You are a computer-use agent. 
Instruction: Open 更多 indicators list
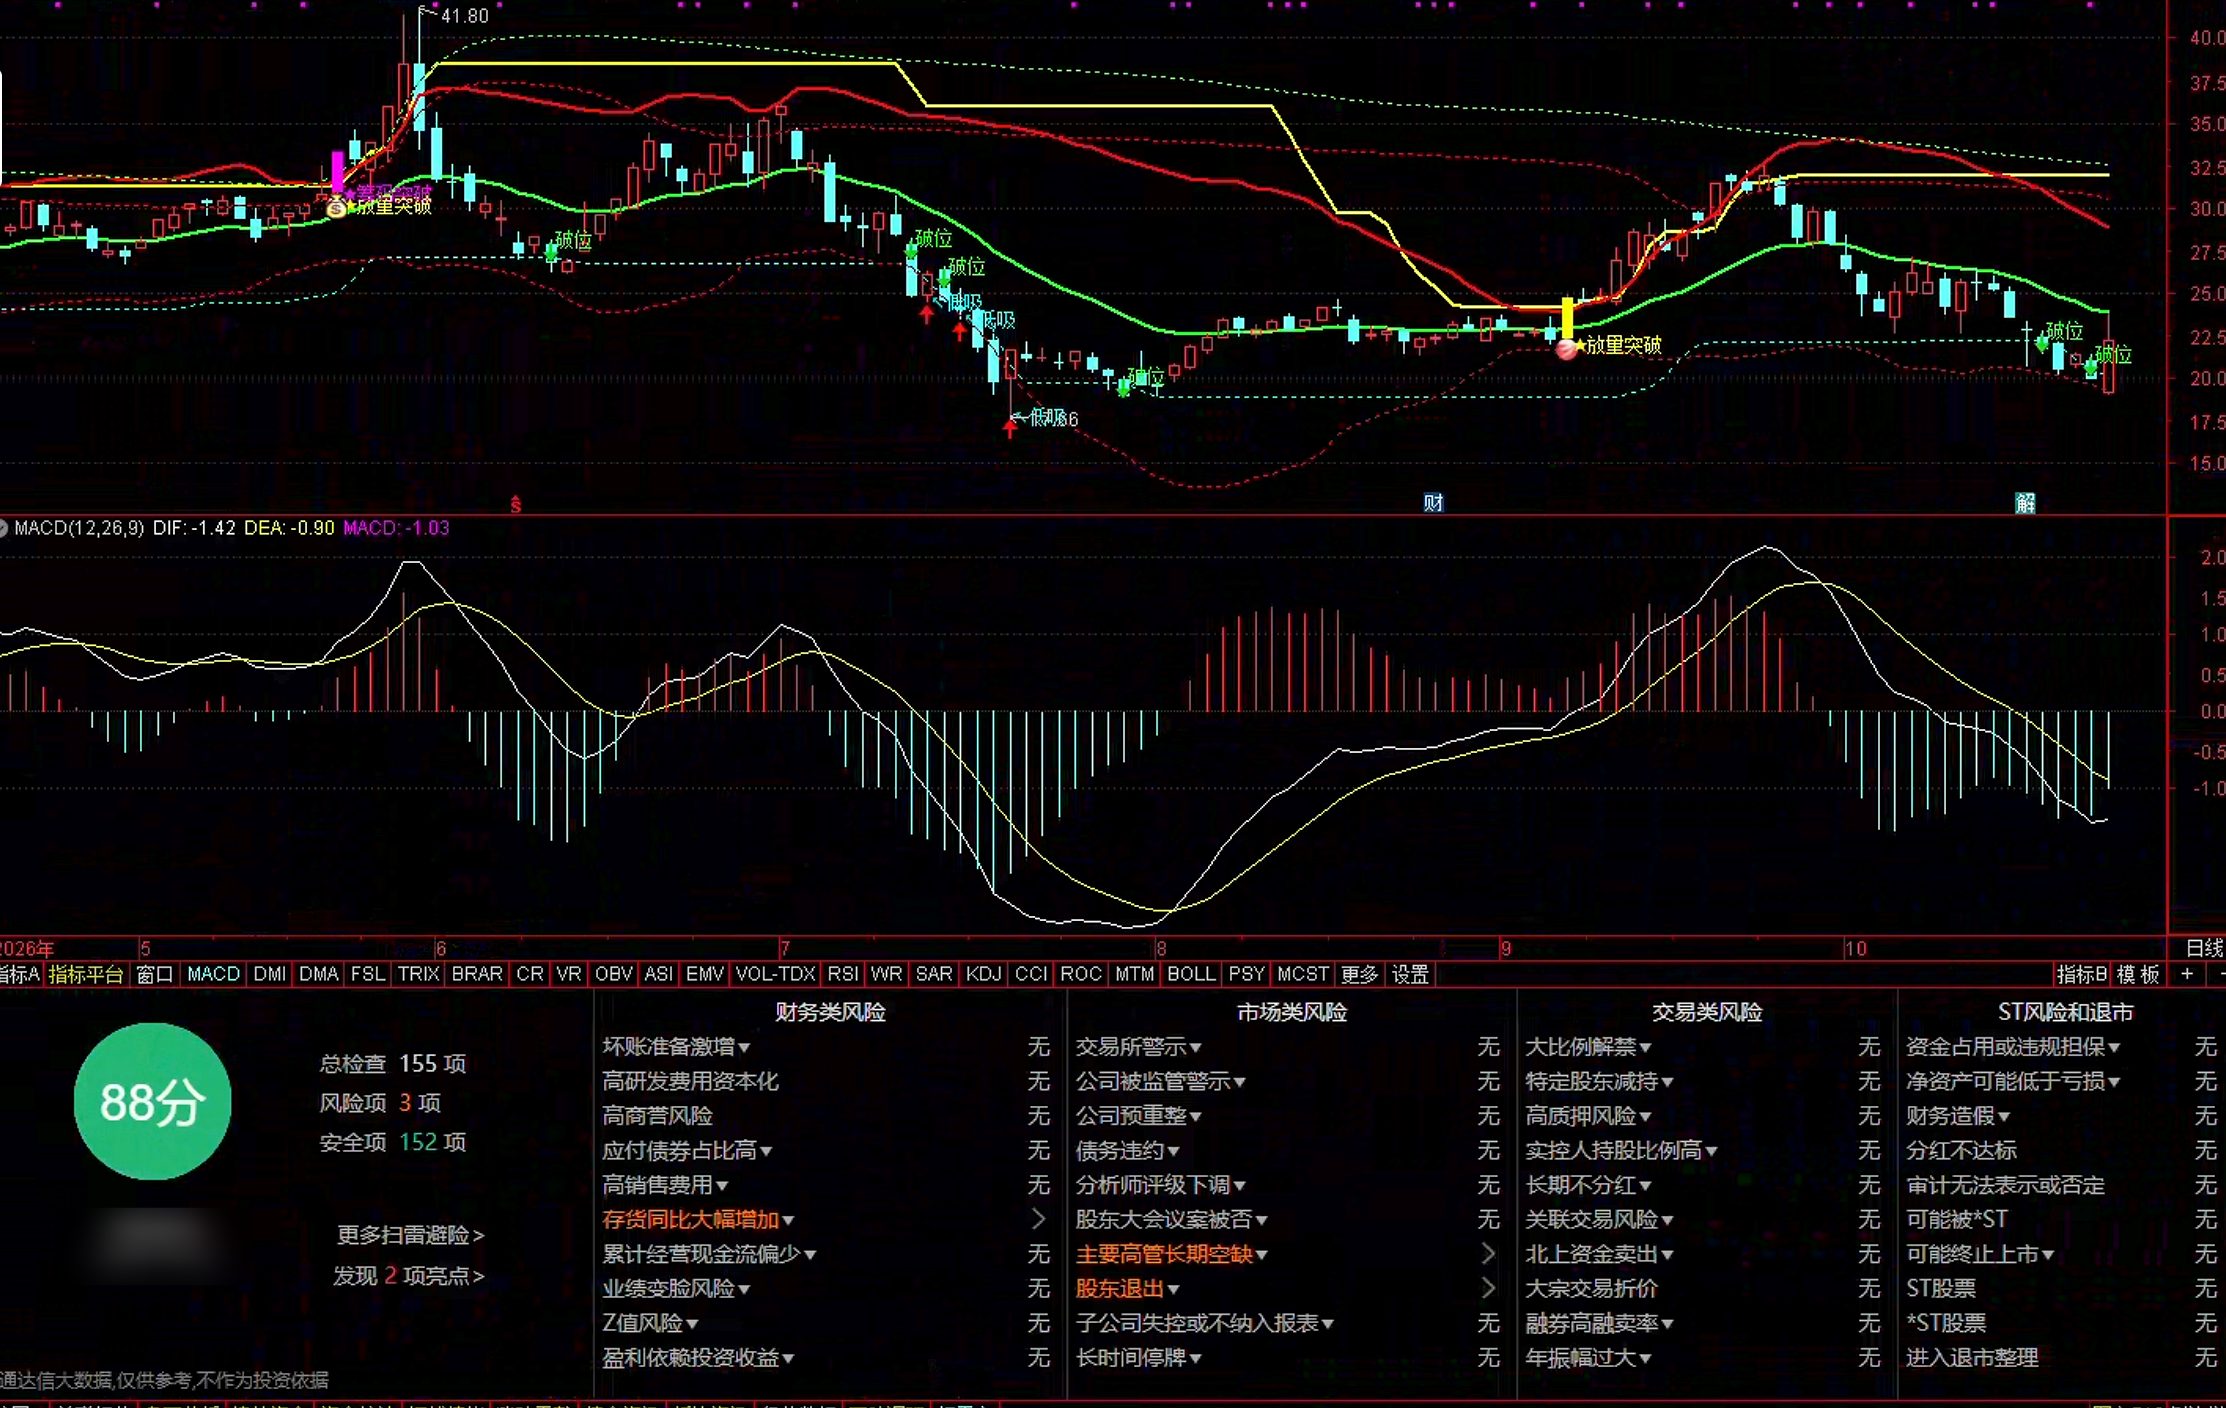point(1359,974)
